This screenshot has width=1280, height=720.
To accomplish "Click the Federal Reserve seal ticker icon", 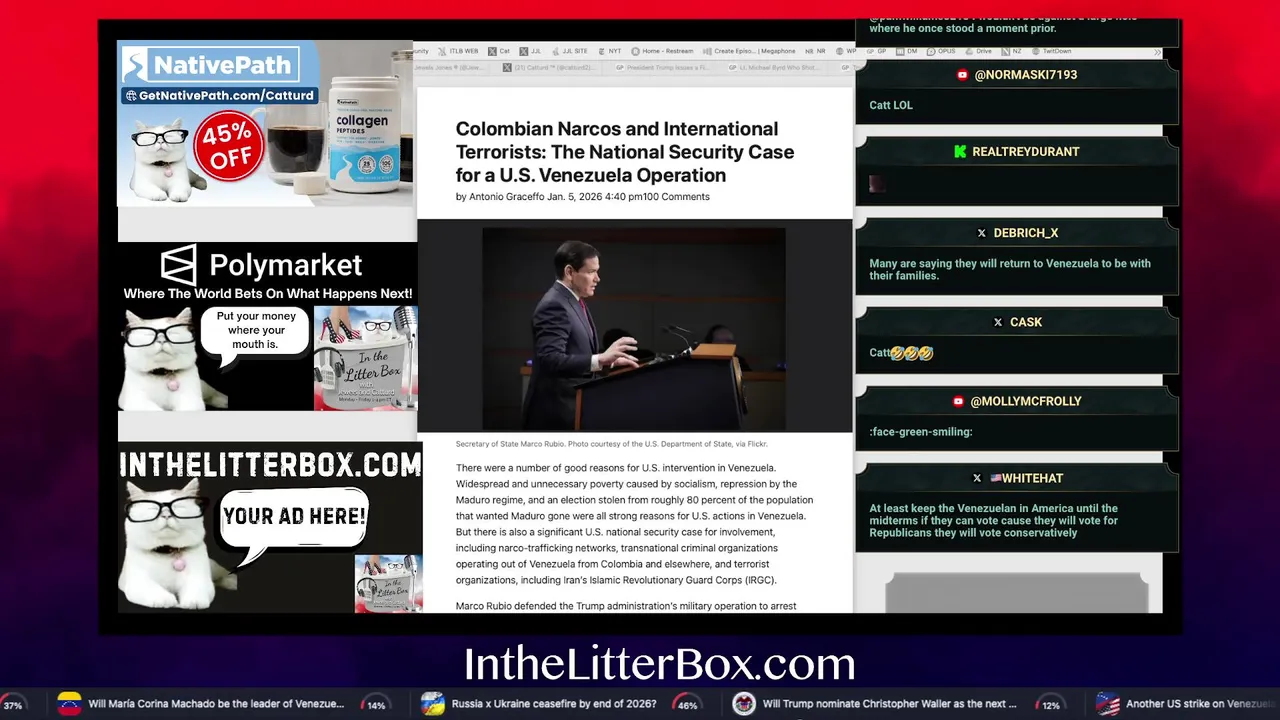I will pyautogui.click(x=744, y=704).
